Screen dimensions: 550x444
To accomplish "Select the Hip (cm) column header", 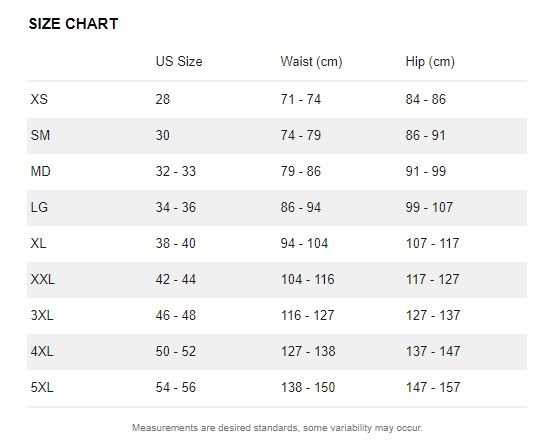I will (x=430, y=61).
